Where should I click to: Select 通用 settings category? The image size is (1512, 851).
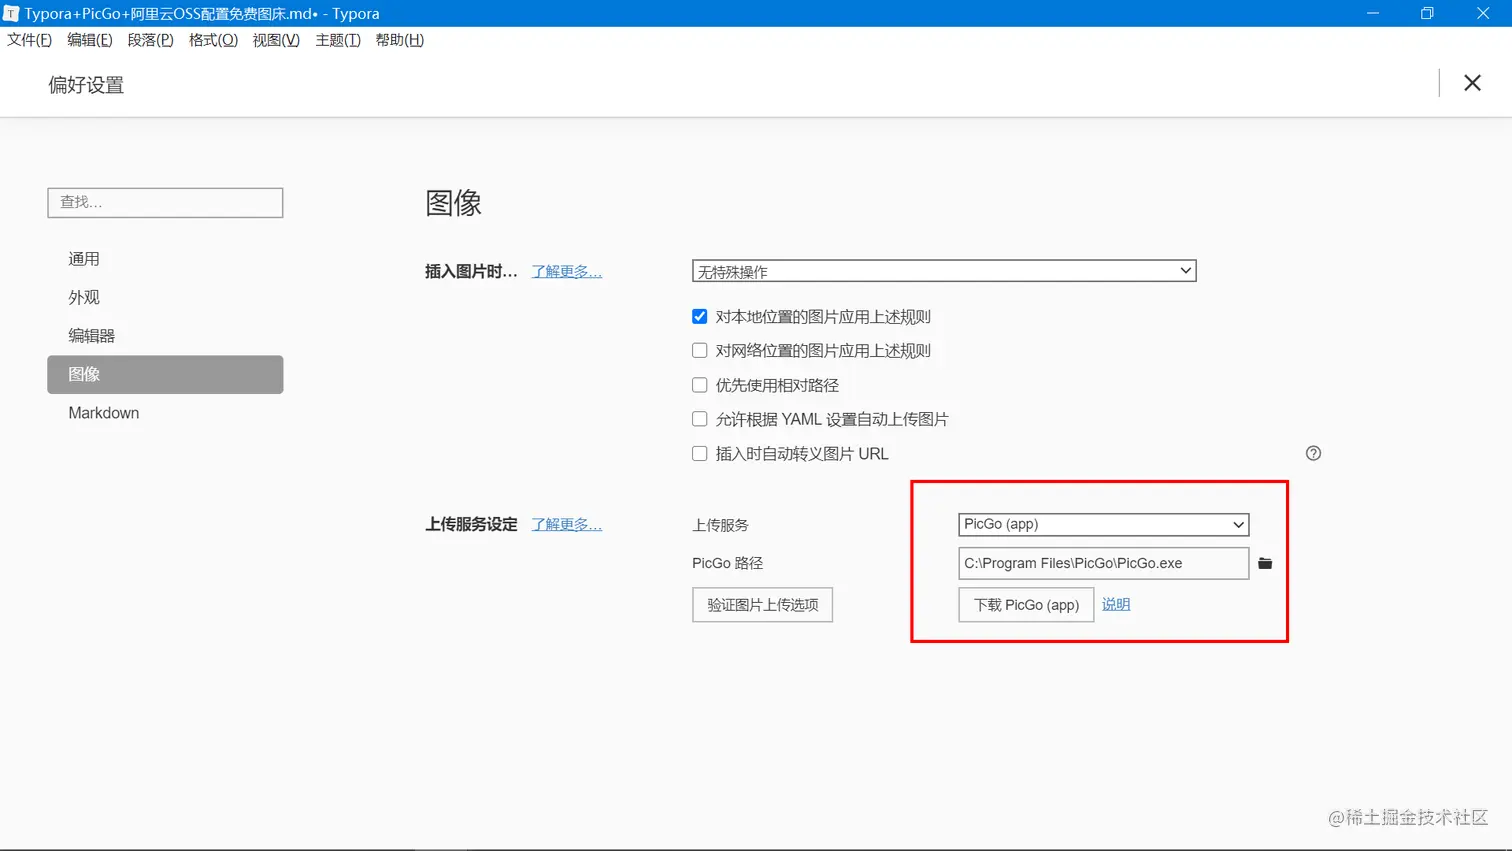(165, 259)
